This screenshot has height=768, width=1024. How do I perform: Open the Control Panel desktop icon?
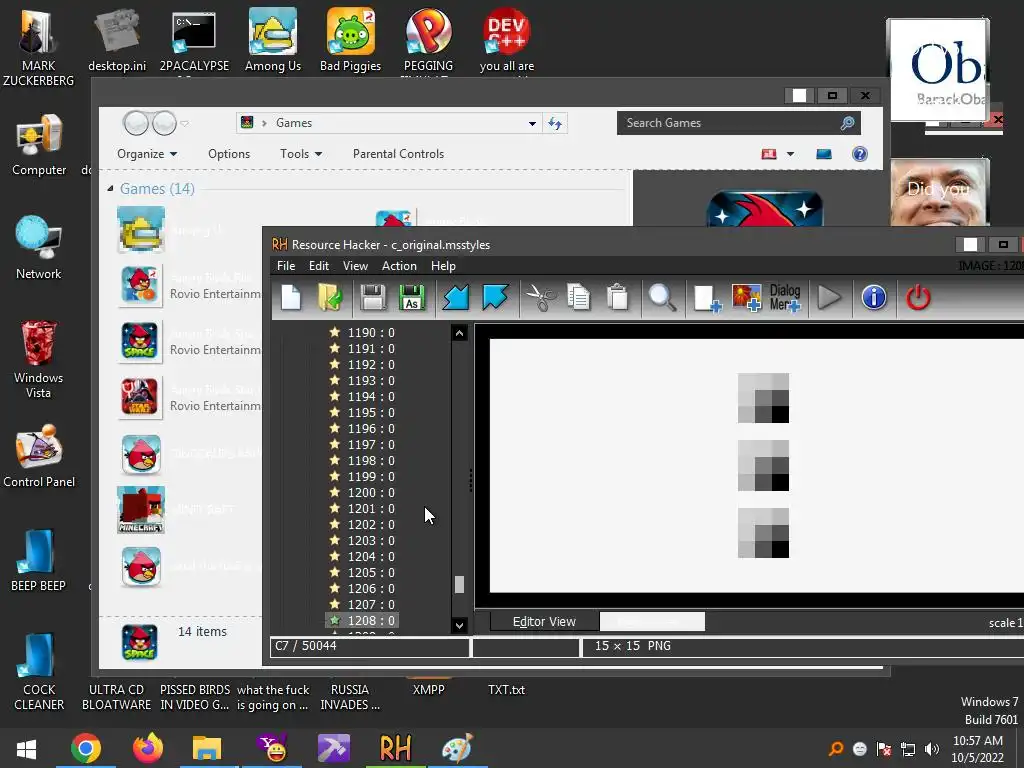[39, 456]
